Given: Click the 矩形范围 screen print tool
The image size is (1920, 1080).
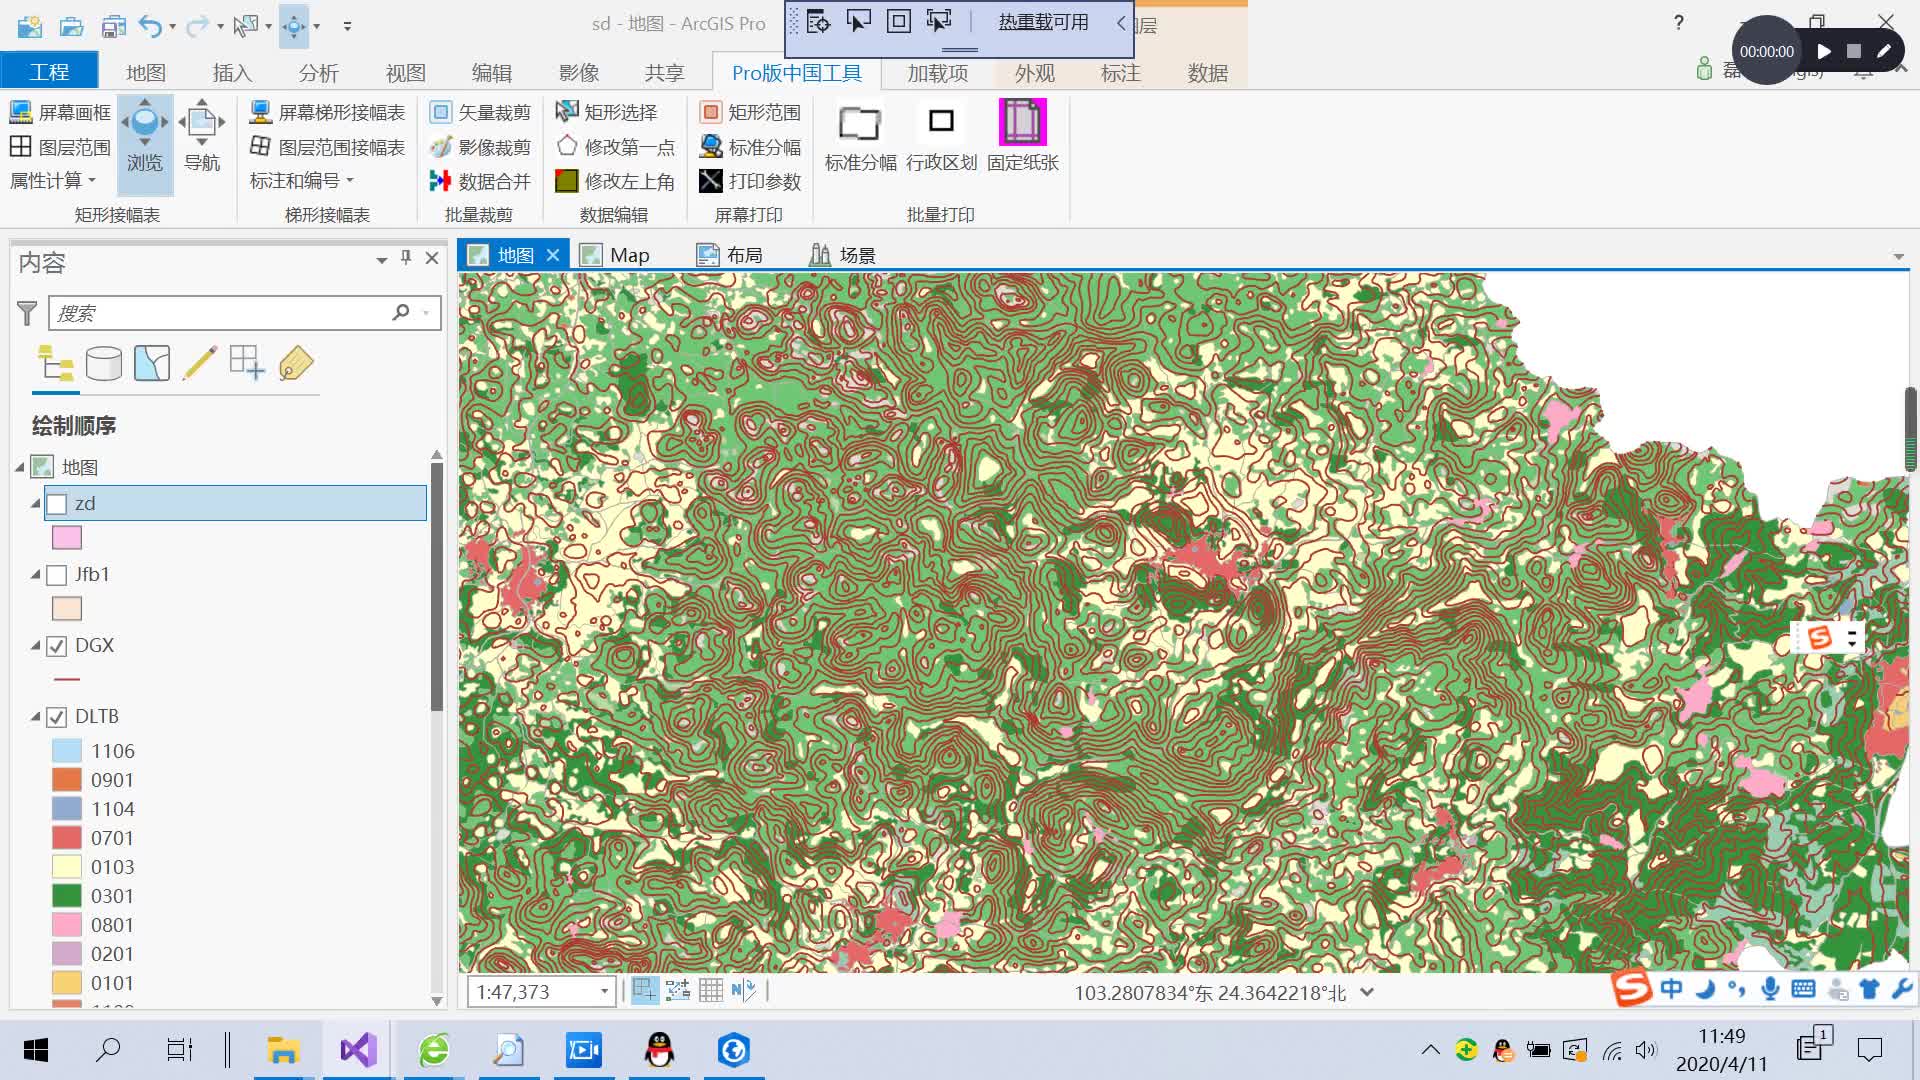Looking at the screenshot, I should click(750, 112).
